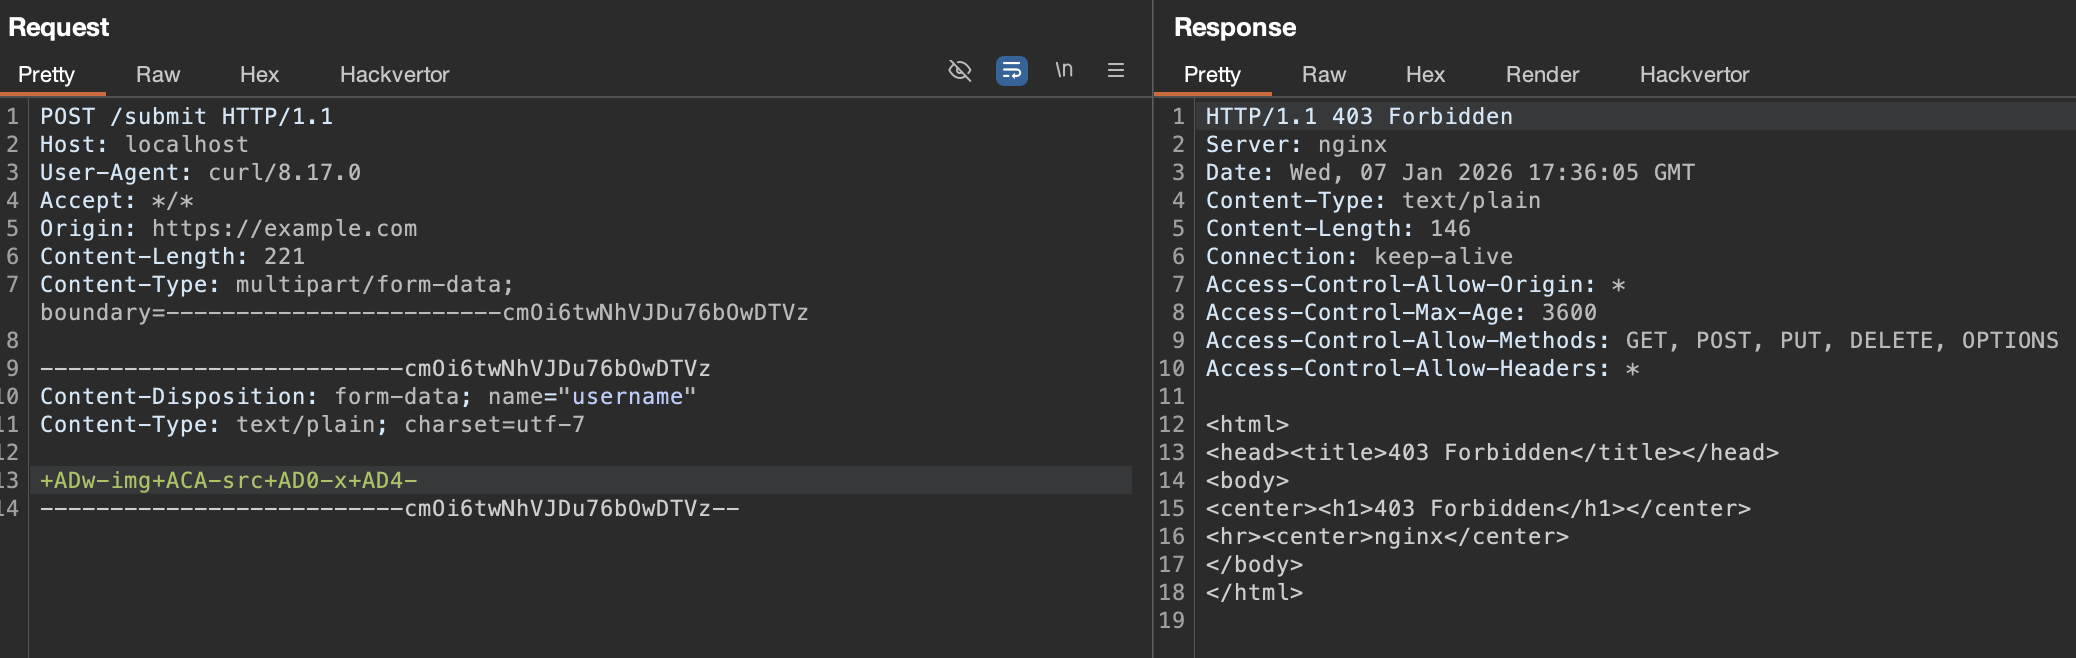The image size is (2076, 658).
Task: Open the Request Hex tab
Action: (259, 75)
